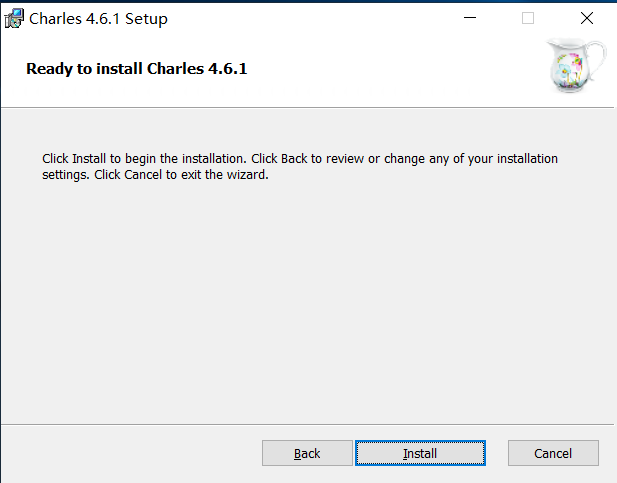Click the Install button
617x483 pixels.
point(420,453)
